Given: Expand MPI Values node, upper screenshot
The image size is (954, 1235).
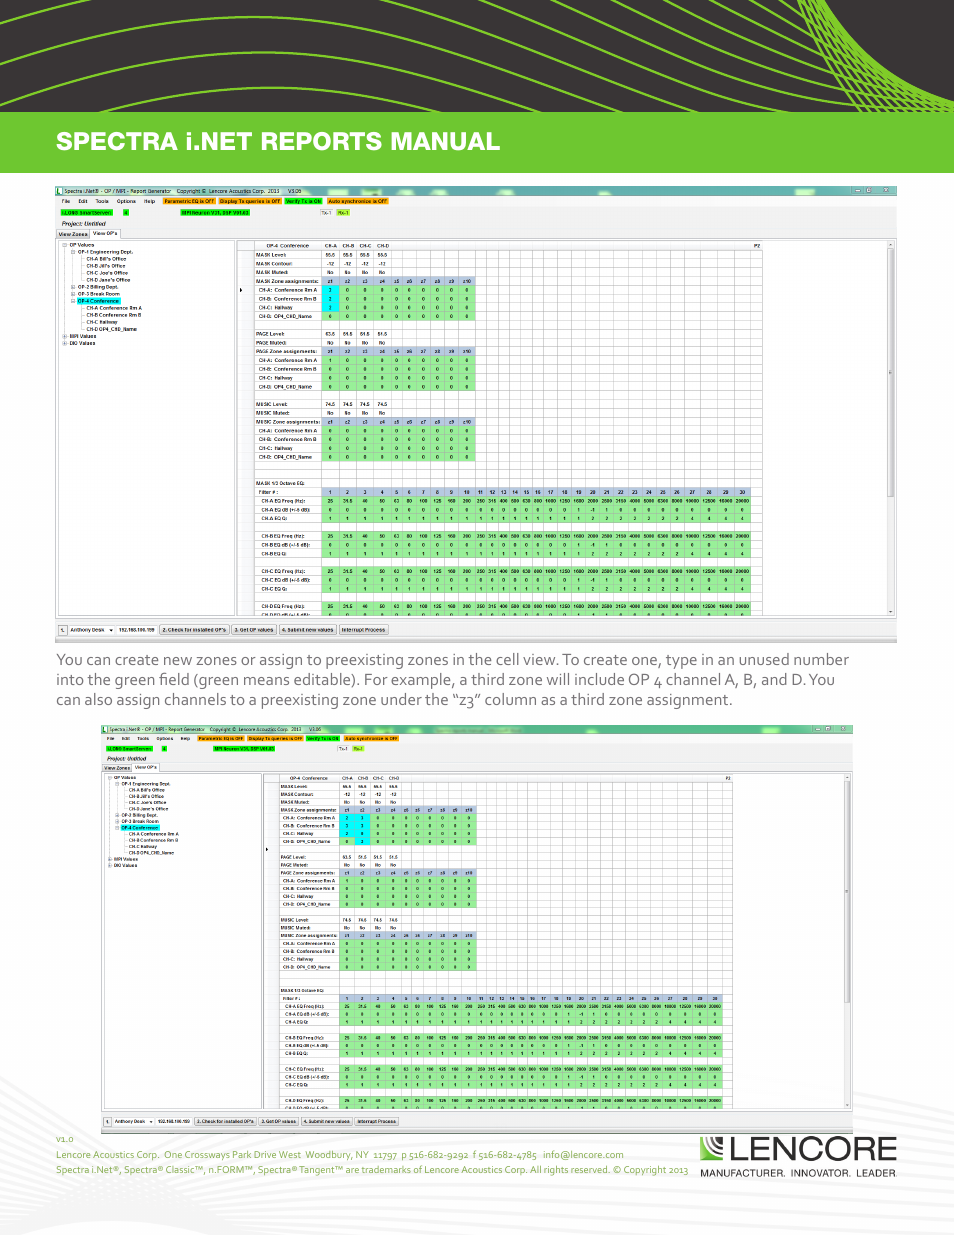Looking at the screenshot, I should (65, 336).
